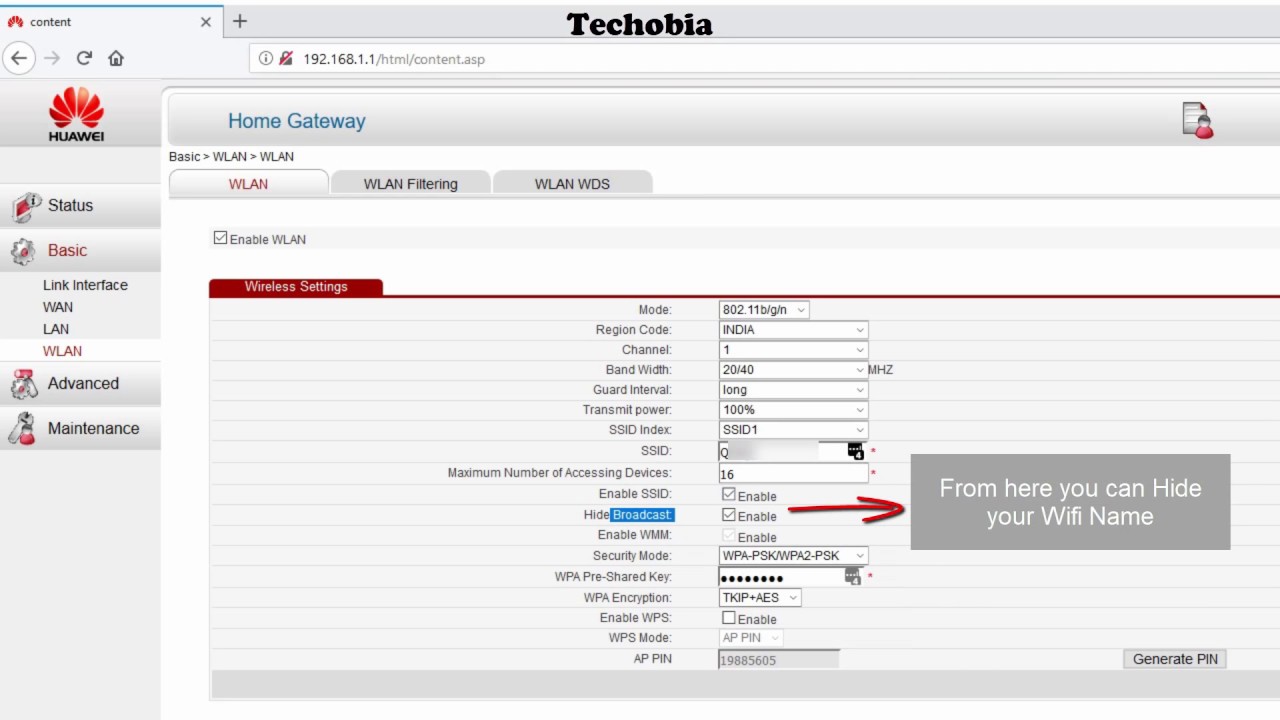Open the WLAN sidebar link

62,351
